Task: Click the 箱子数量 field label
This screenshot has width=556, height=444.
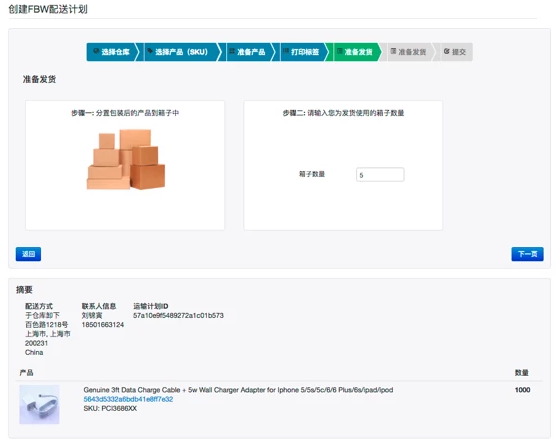Action: [x=312, y=174]
